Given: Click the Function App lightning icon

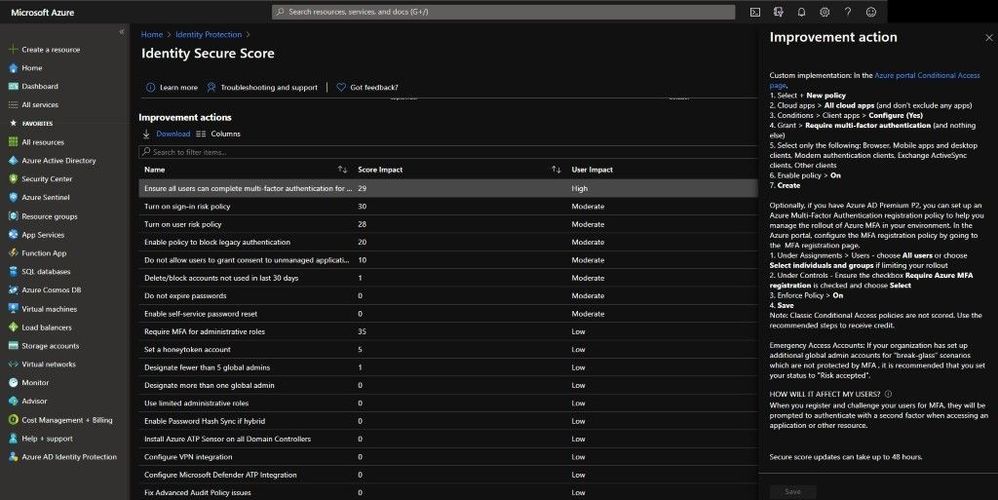Looking at the screenshot, I should (13, 253).
